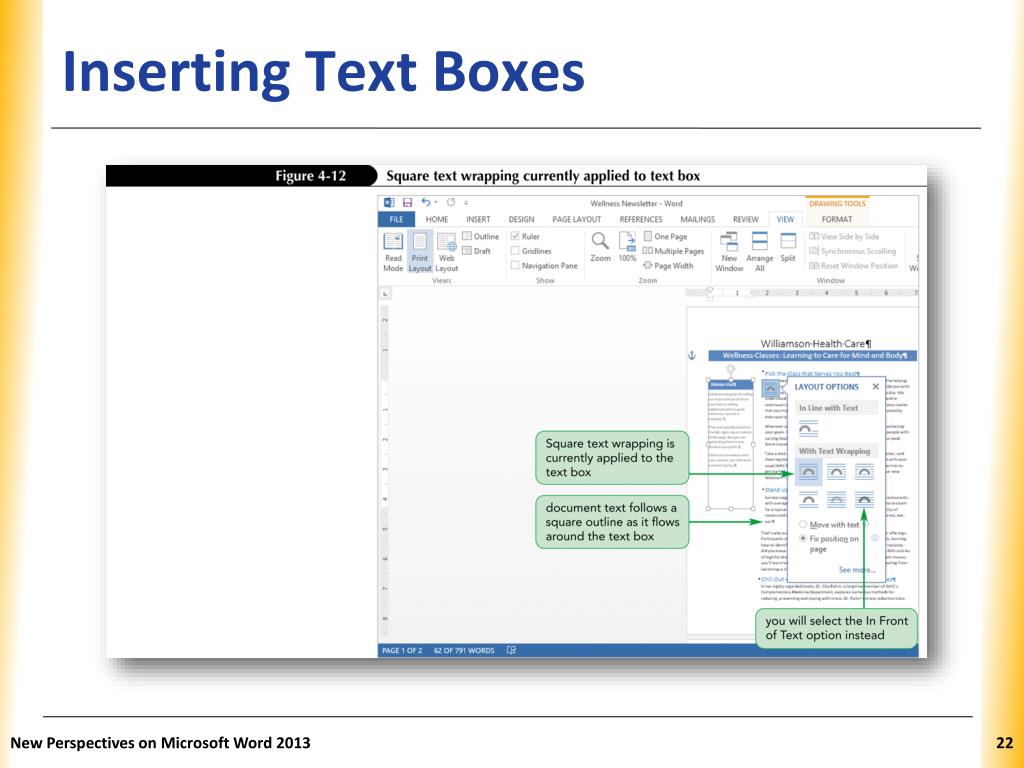The height and width of the screenshot is (768, 1024).
Task: Uncheck the Ruler checkbox
Action: click(x=515, y=237)
